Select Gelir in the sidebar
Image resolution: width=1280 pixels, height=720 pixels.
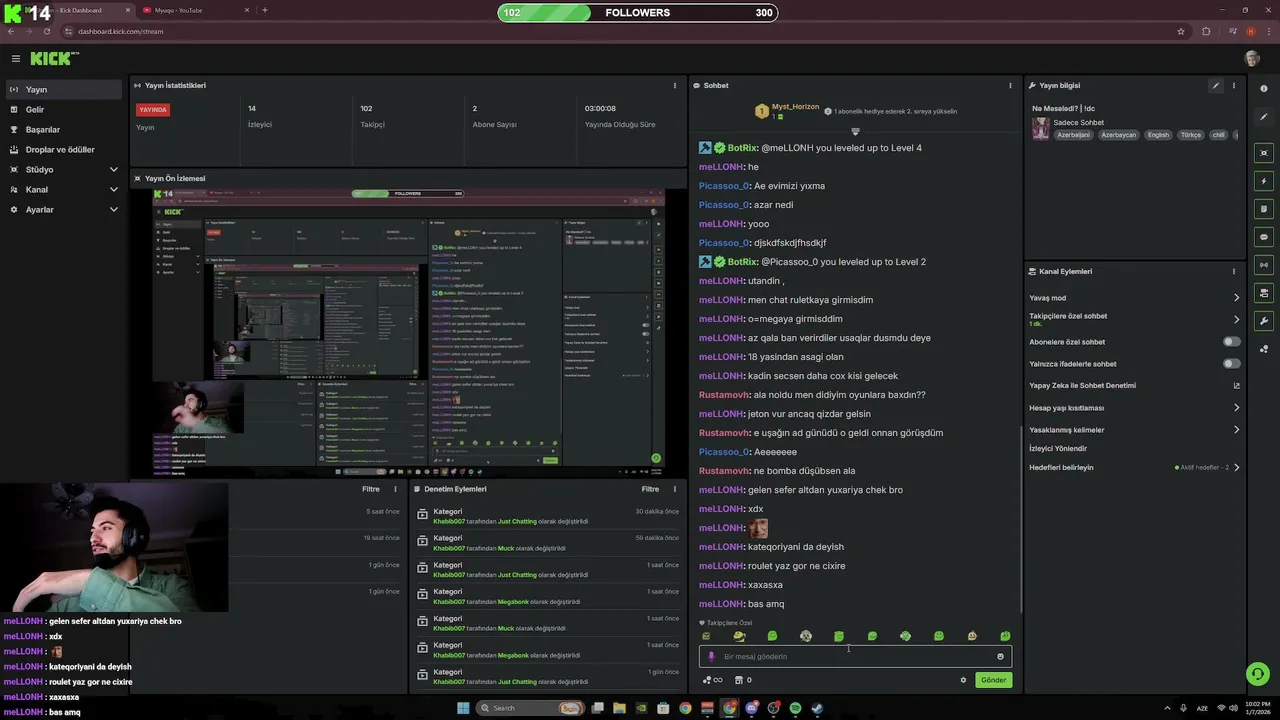[x=65, y=109]
